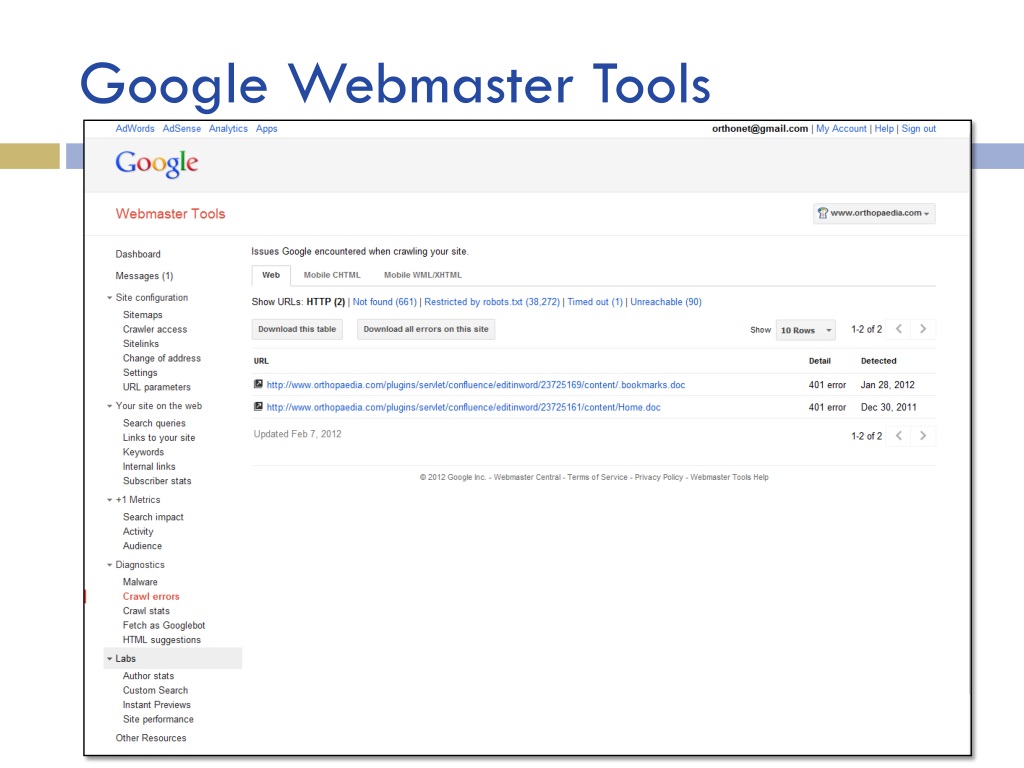Click Sign out link
This screenshot has height=768, width=1024.
[x=919, y=129]
